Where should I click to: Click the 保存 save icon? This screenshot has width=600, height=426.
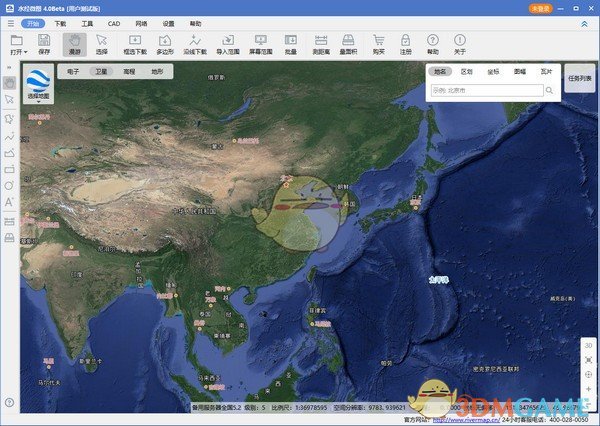coord(44,44)
